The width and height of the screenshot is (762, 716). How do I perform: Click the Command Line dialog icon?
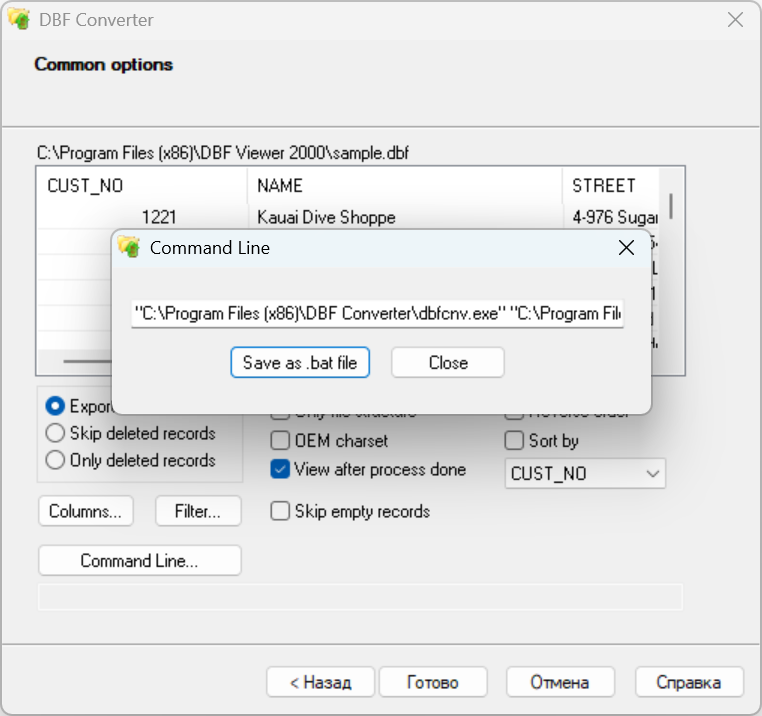pyautogui.click(x=128, y=247)
